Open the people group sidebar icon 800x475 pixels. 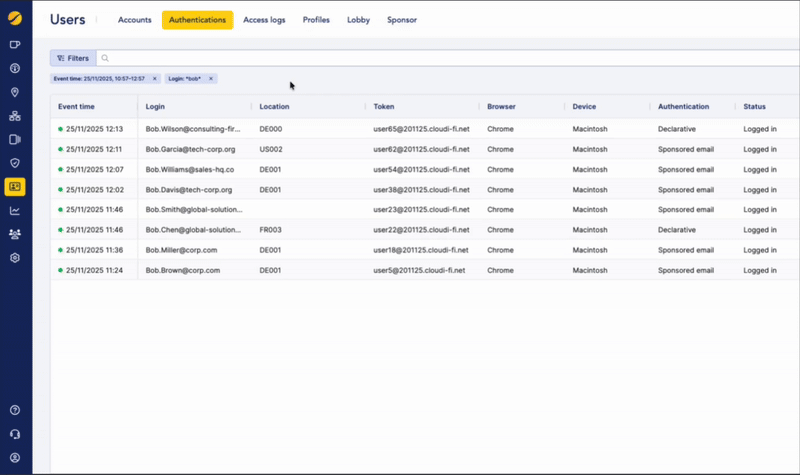click(x=15, y=234)
